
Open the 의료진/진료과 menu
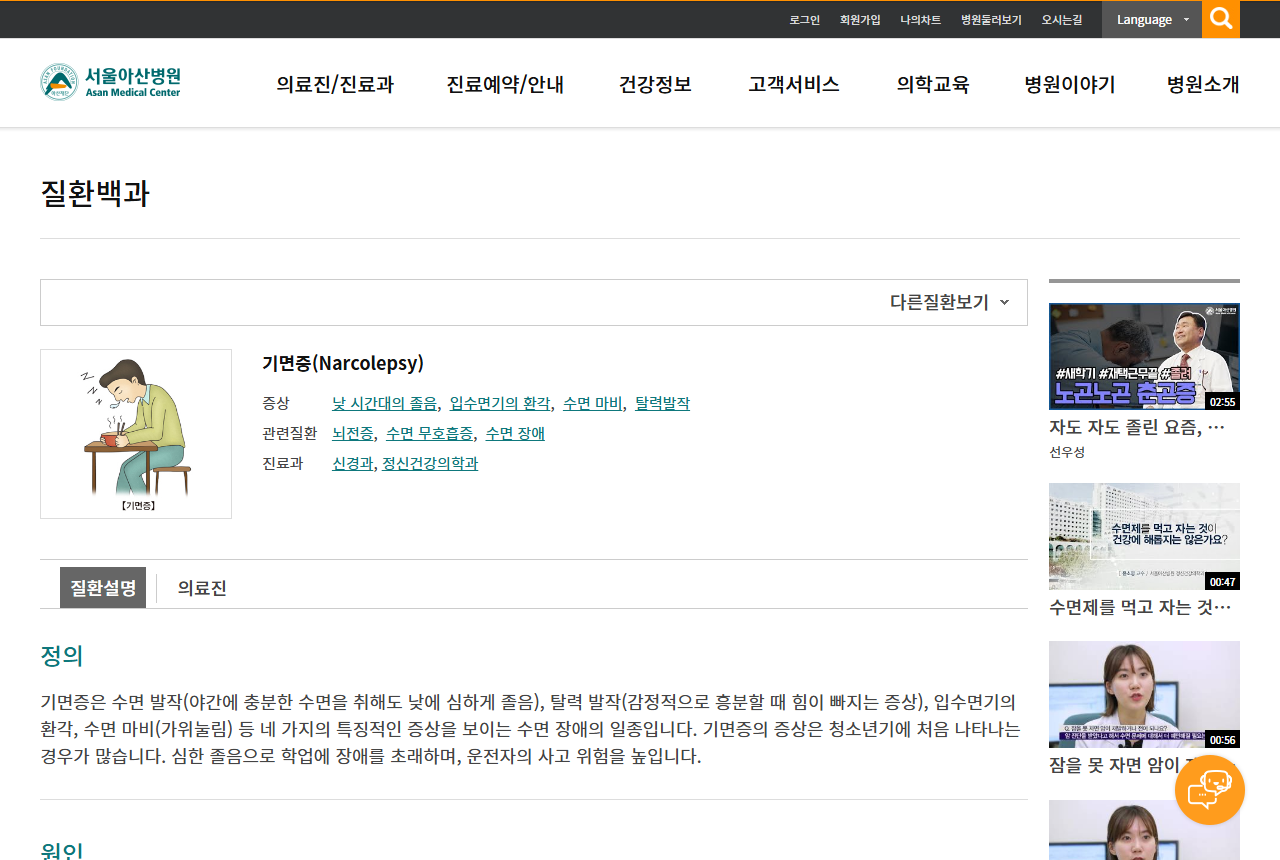click(335, 84)
